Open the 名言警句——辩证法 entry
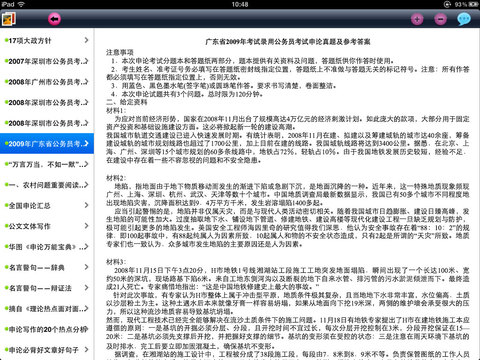 pos(47,288)
